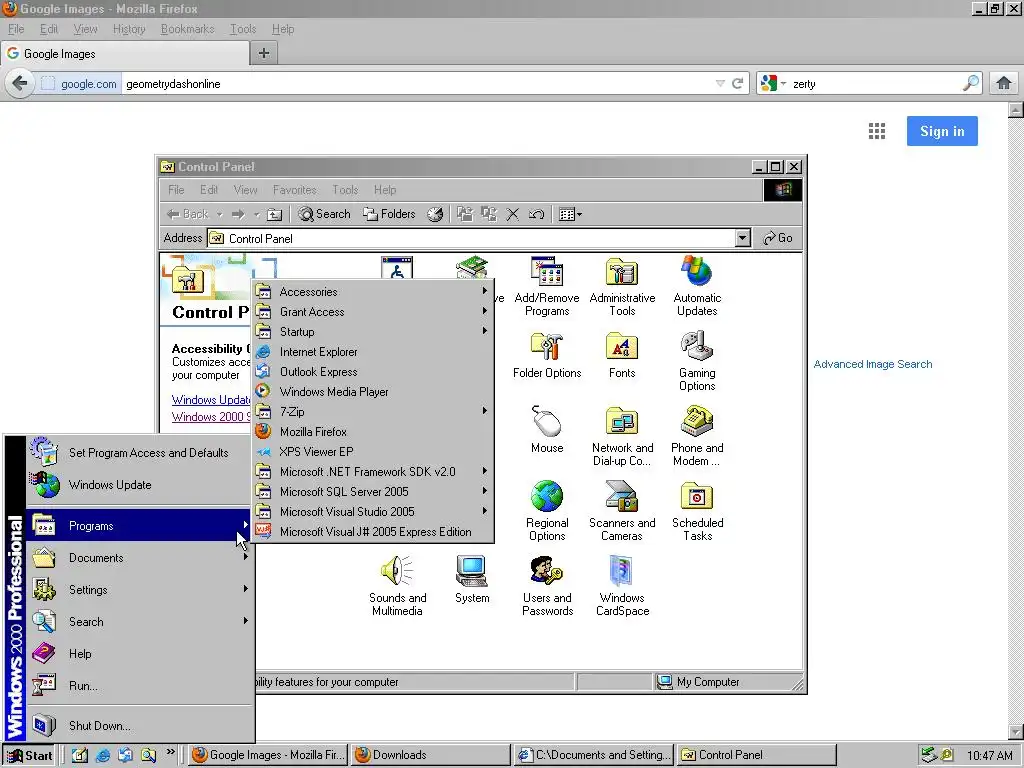Open the Views toolbar dropdown
The height and width of the screenshot is (768, 1024).
coord(570,214)
